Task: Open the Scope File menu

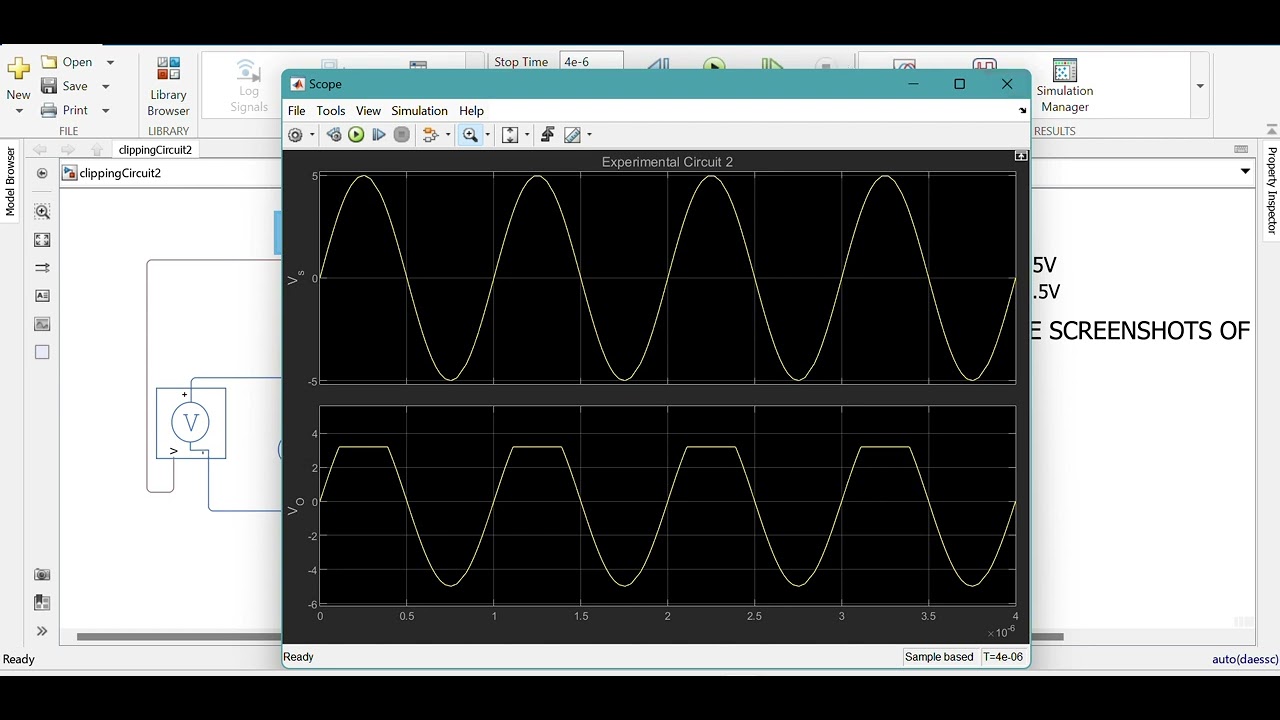Action: pyautogui.click(x=297, y=111)
